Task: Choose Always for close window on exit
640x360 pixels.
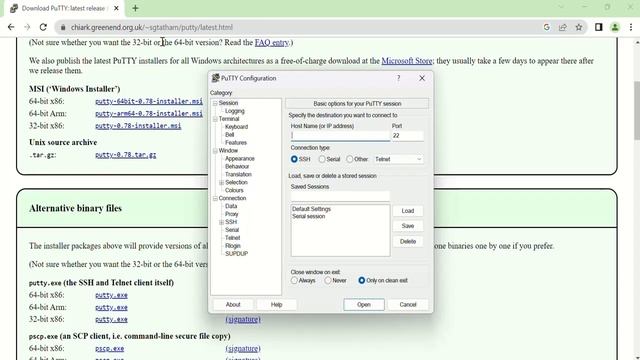Action: click(x=294, y=280)
